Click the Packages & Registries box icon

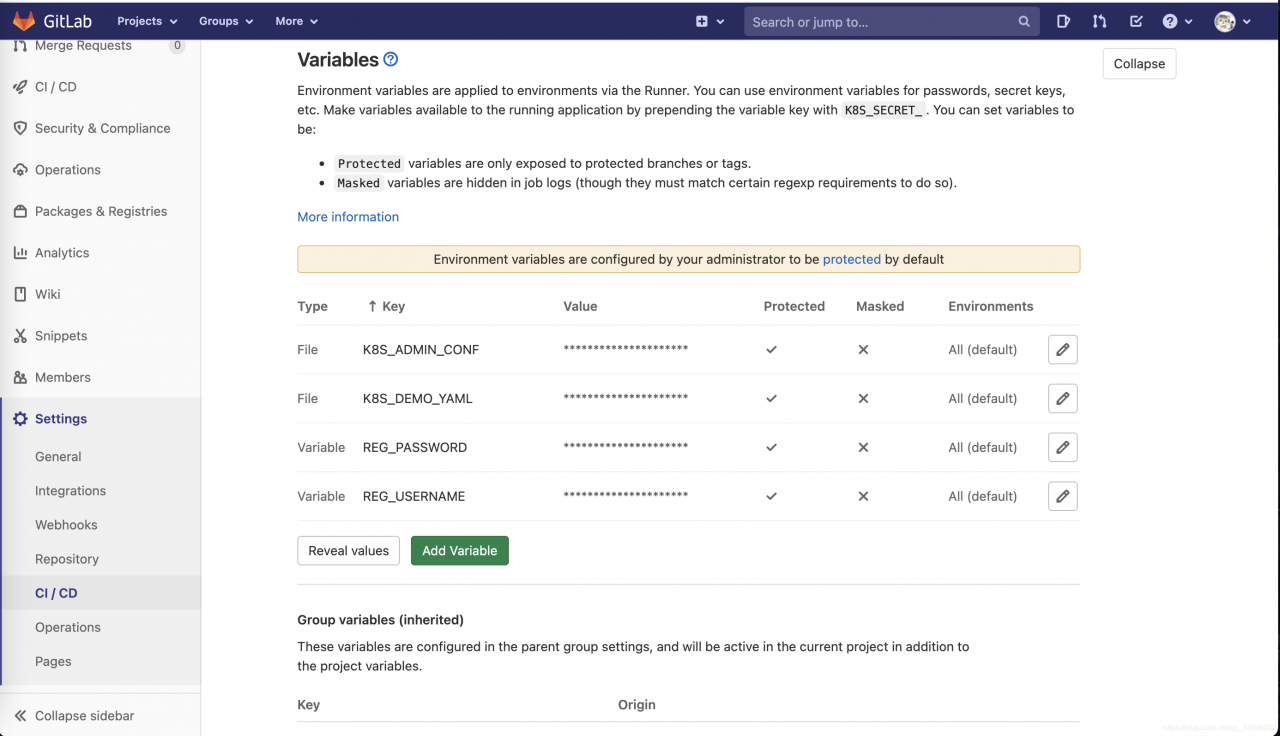click(20, 211)
